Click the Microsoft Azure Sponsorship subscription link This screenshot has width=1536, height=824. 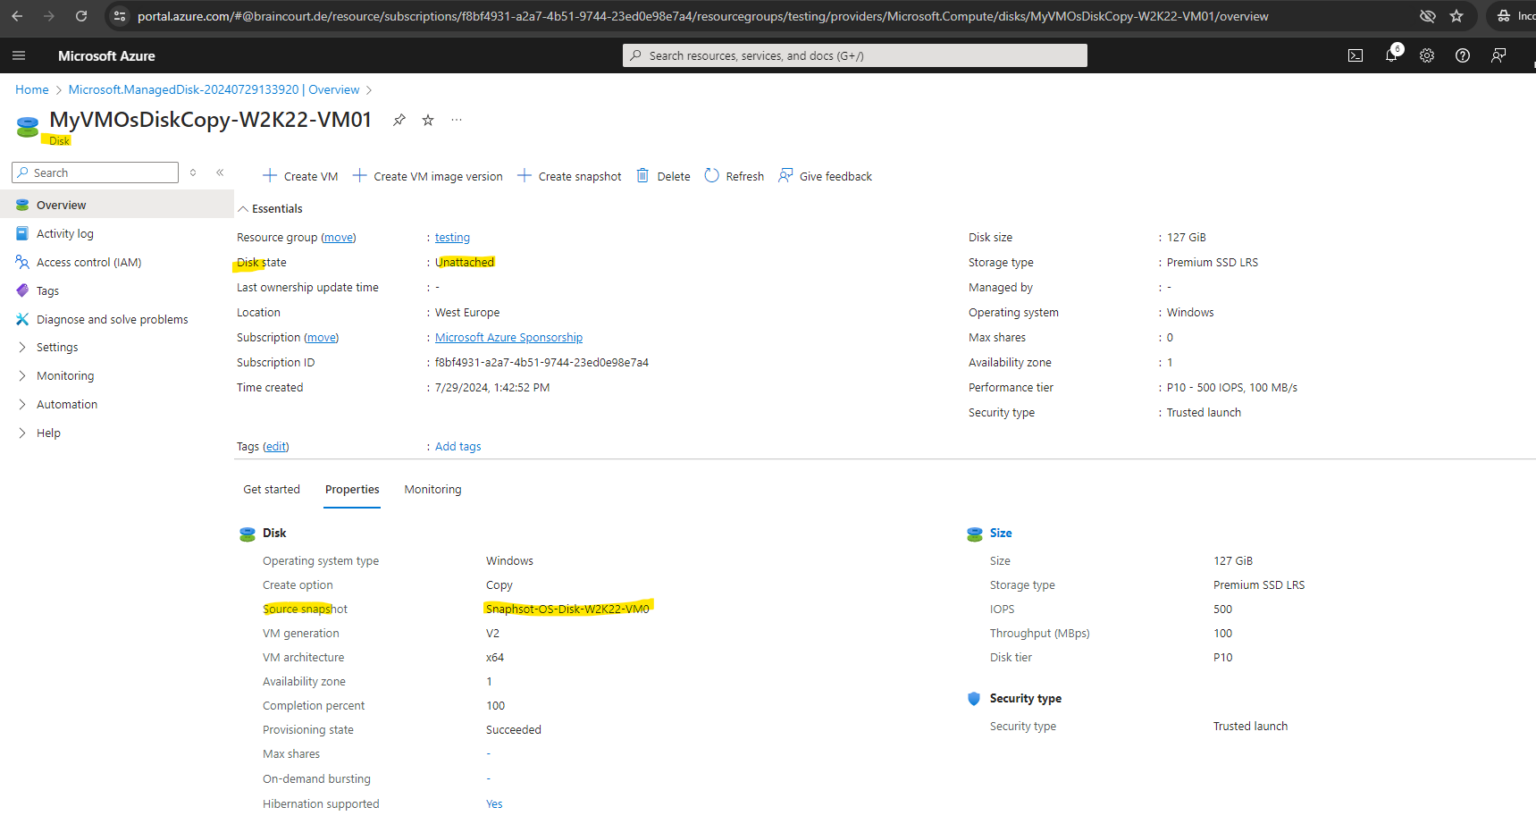pyautogui.click(x=508, y=337)
